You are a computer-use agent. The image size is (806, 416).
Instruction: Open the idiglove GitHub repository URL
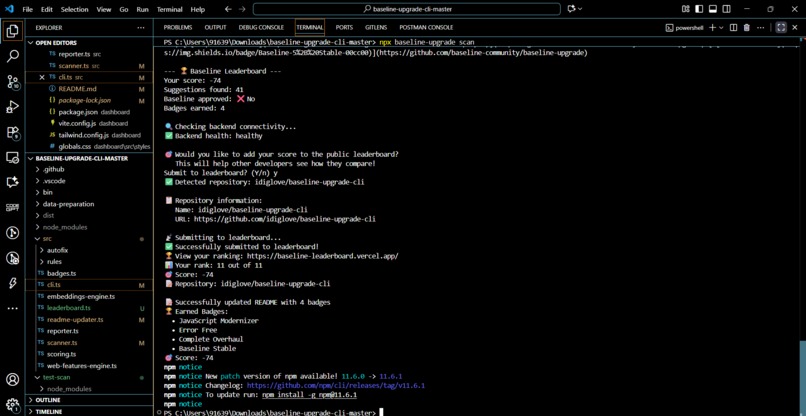284,219
